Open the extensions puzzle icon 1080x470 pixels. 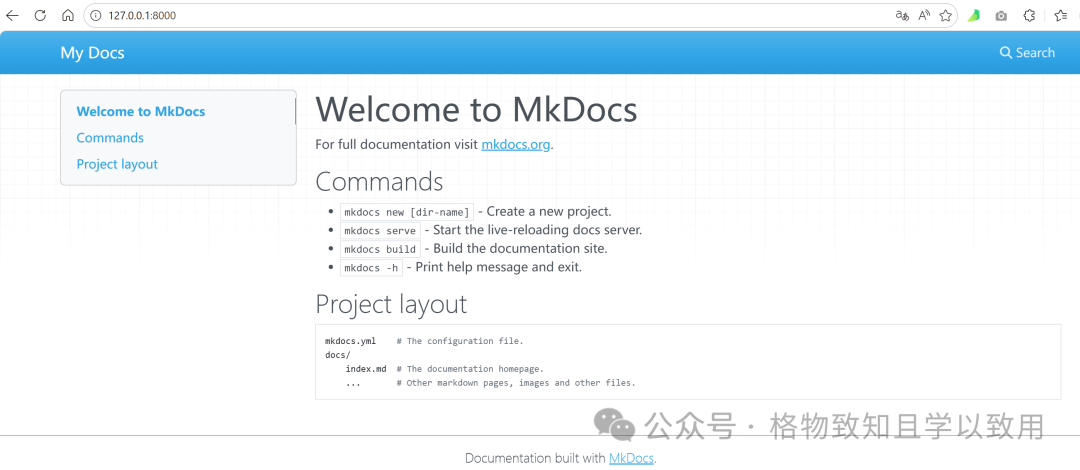[x=1029, y=15]
